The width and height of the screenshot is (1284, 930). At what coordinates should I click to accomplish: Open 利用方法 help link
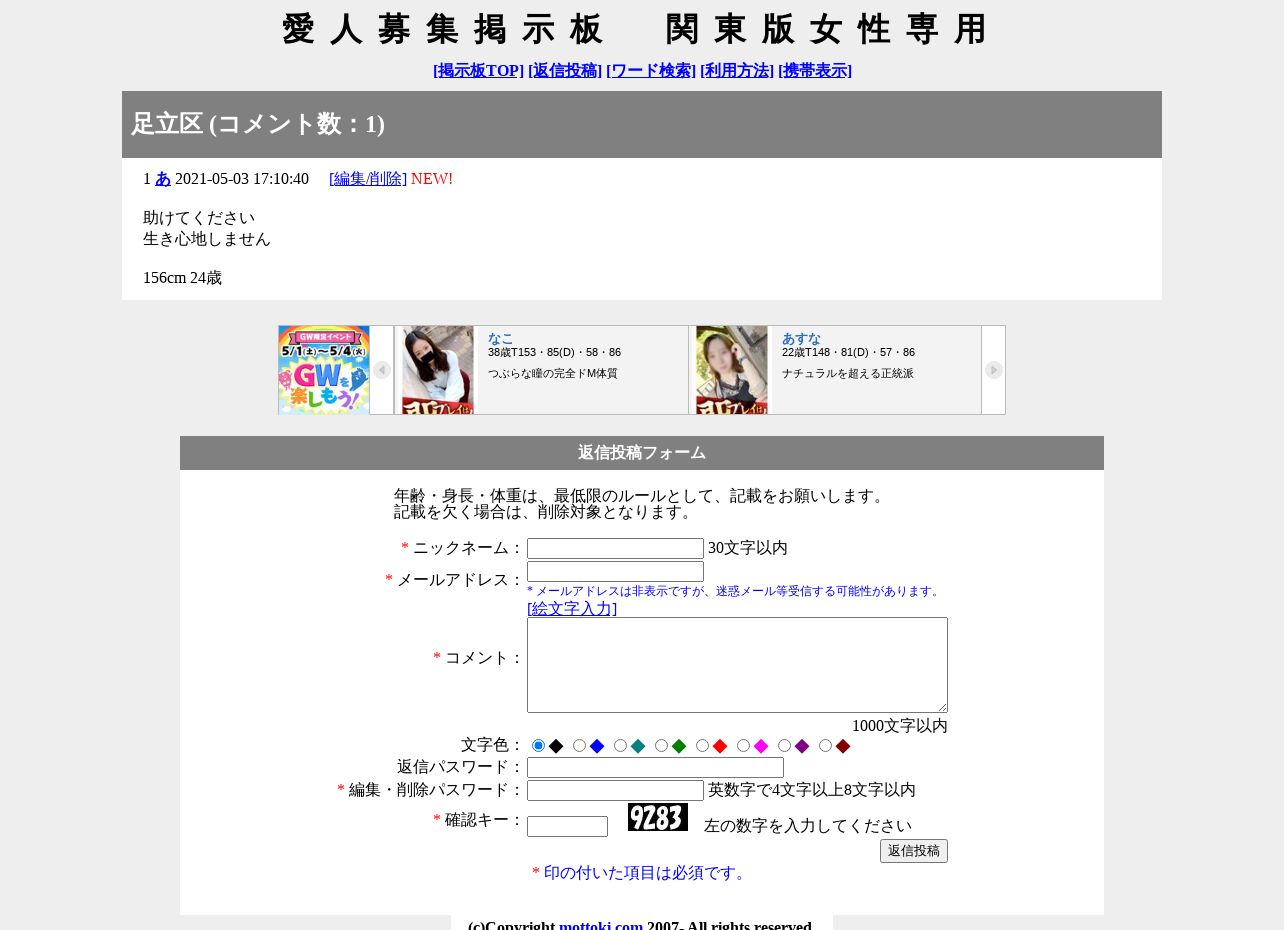[737, 71]
